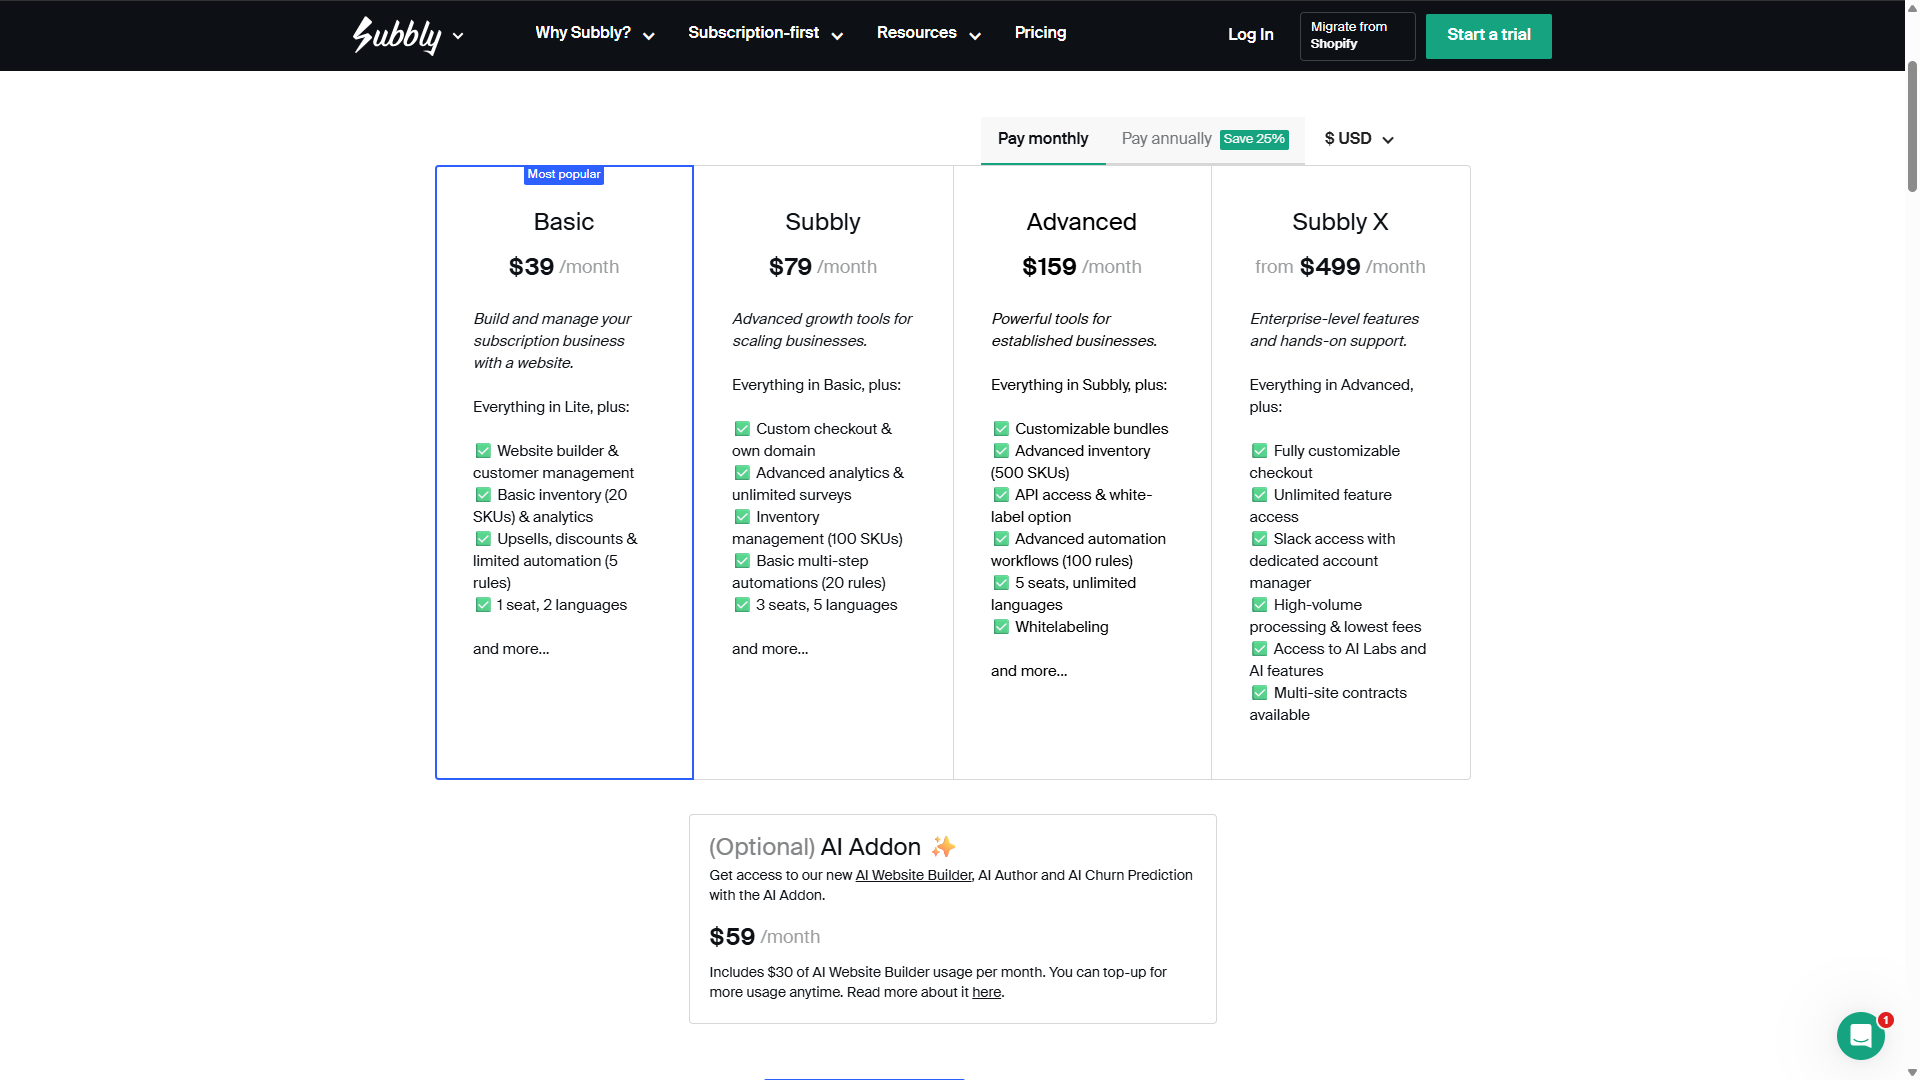Click checkmark beside Customizable bundles
The image size is (1920, 1080).
[1001, 429]
